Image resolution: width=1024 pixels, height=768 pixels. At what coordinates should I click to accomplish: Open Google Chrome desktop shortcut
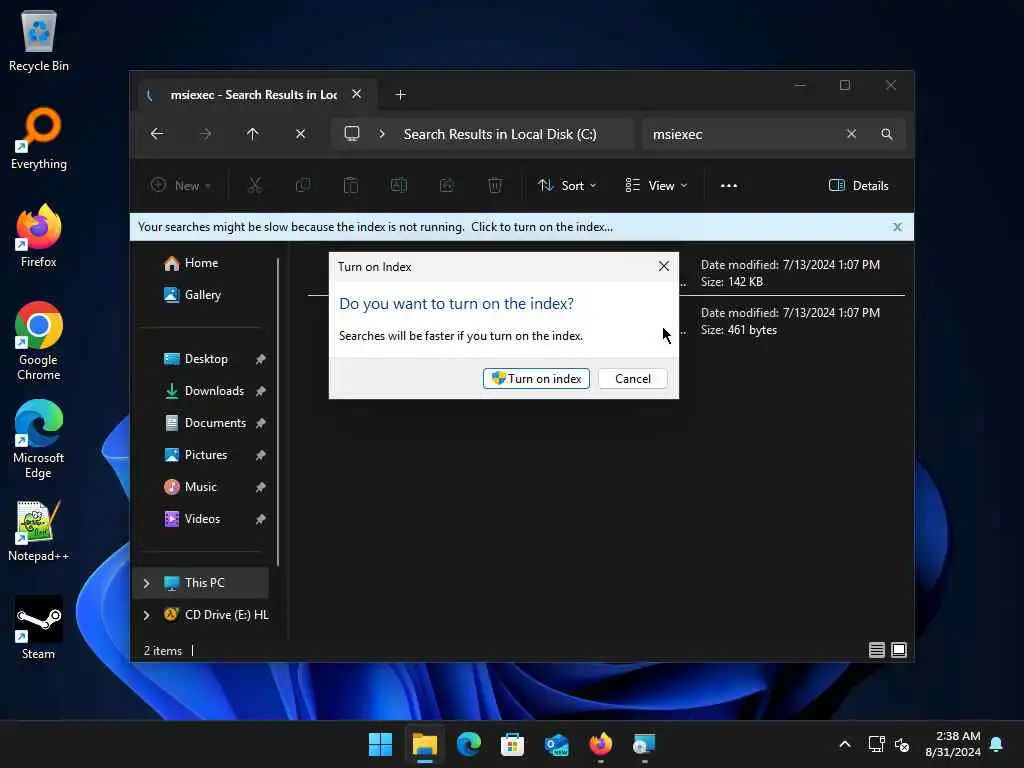coord(39,341)
